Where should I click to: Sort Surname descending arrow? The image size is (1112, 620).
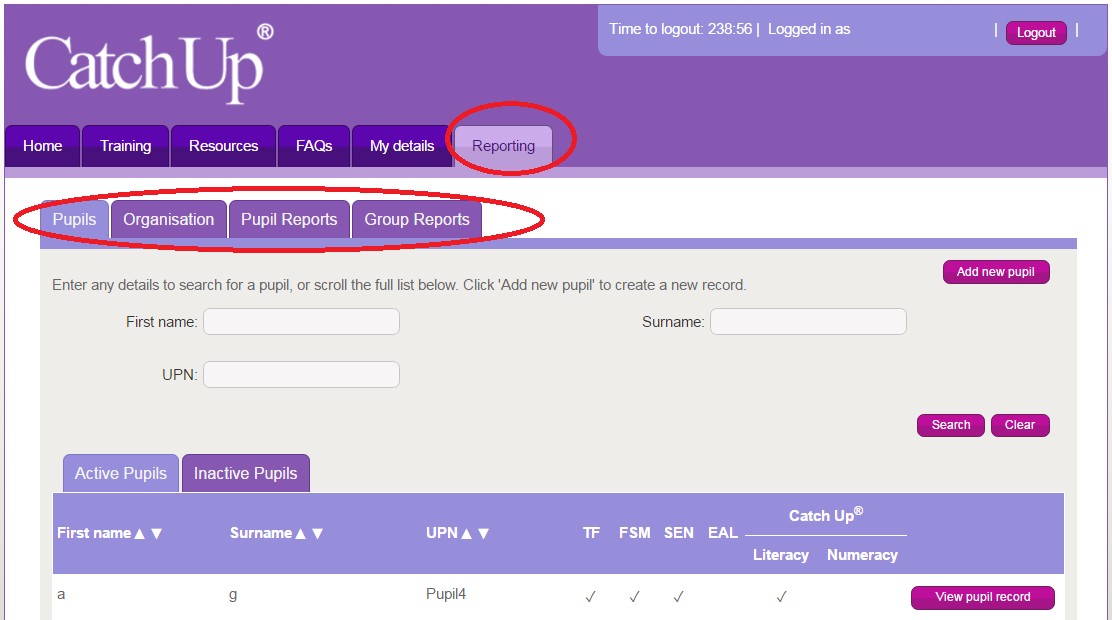pyautogui.click(x=318, y=533)
